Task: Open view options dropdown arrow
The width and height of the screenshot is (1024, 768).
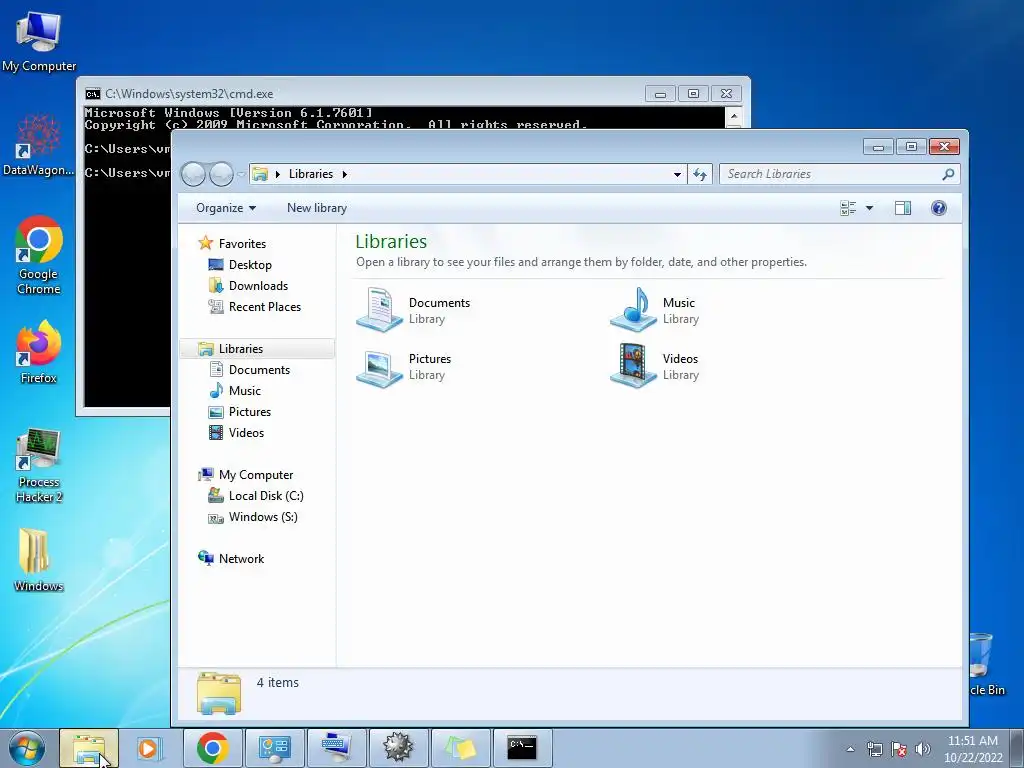Action: pyautogui.click(x=869, y=208)
